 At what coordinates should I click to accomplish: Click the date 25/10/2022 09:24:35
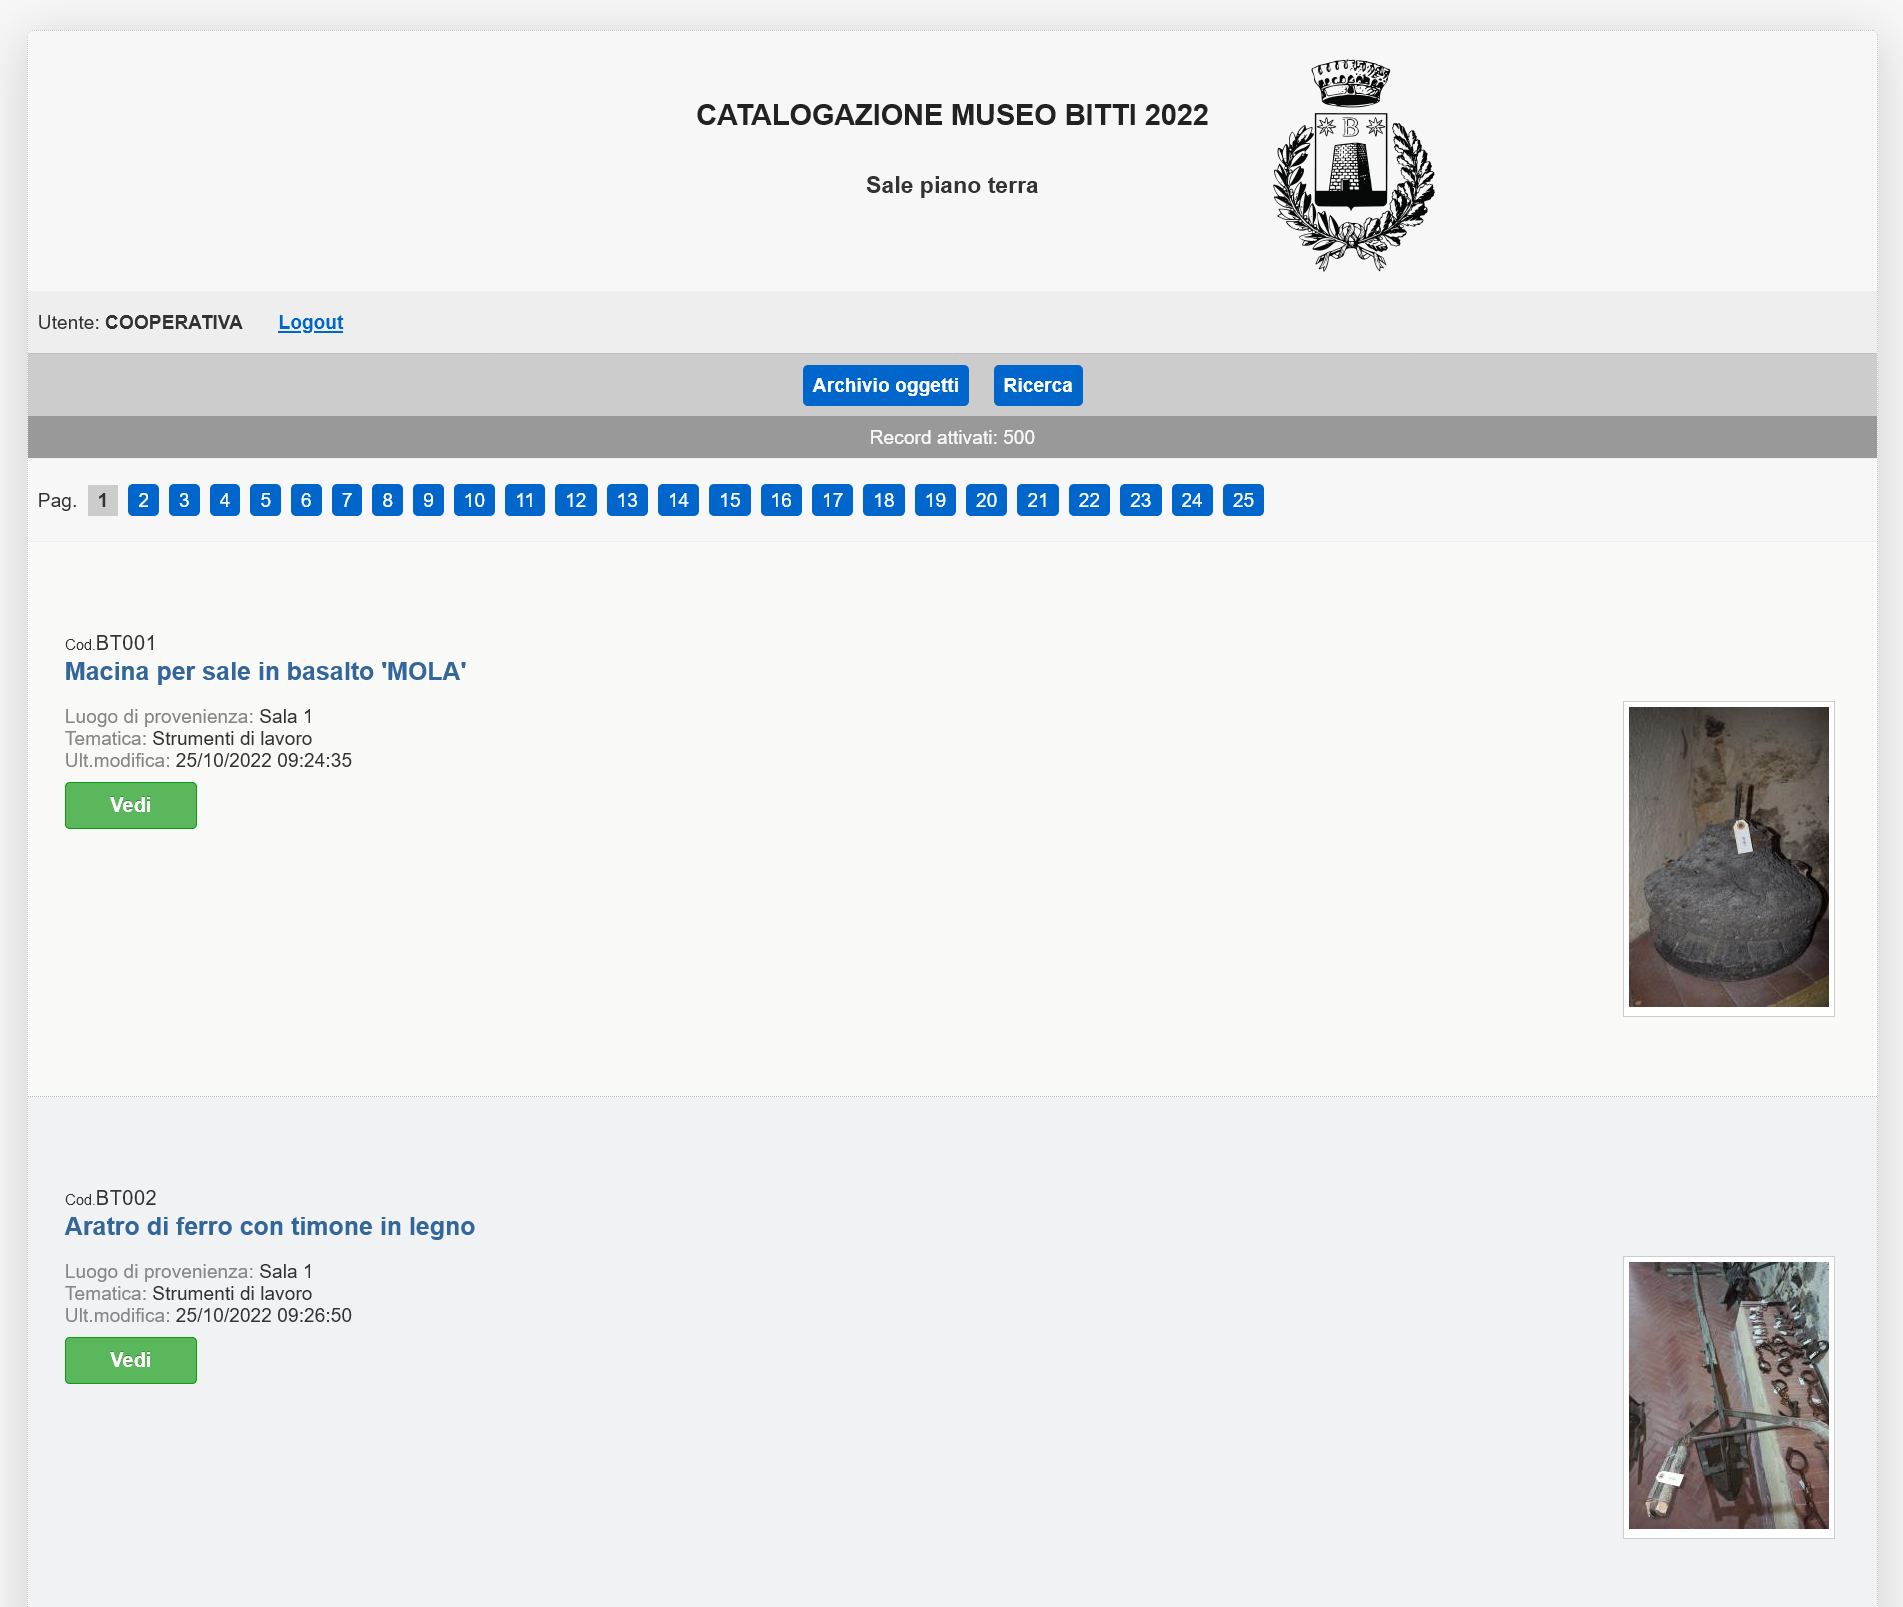pyautogui.click(x=264, y=760)
